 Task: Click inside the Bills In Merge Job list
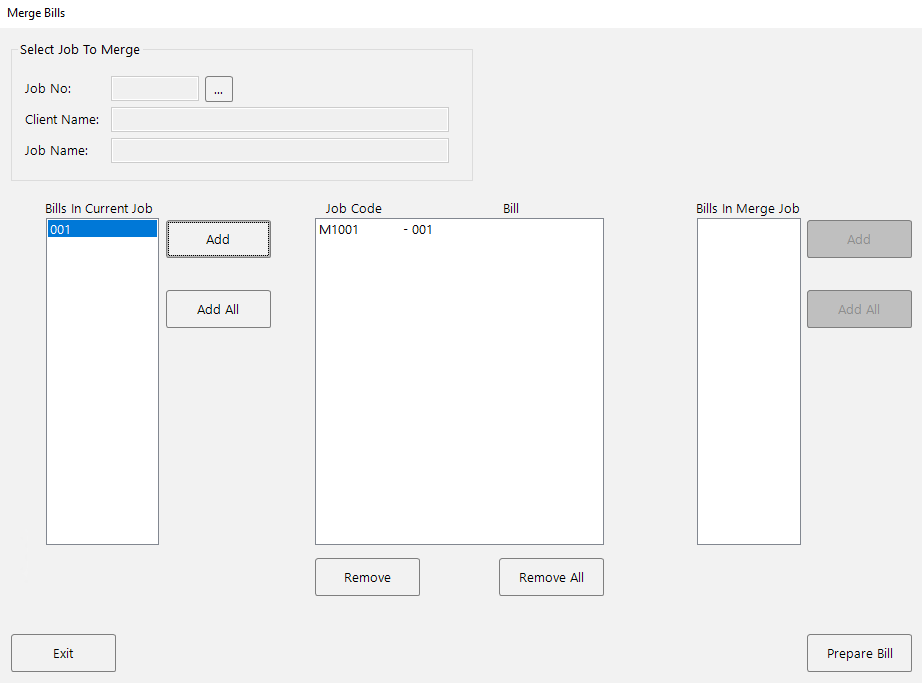[748, 380]
